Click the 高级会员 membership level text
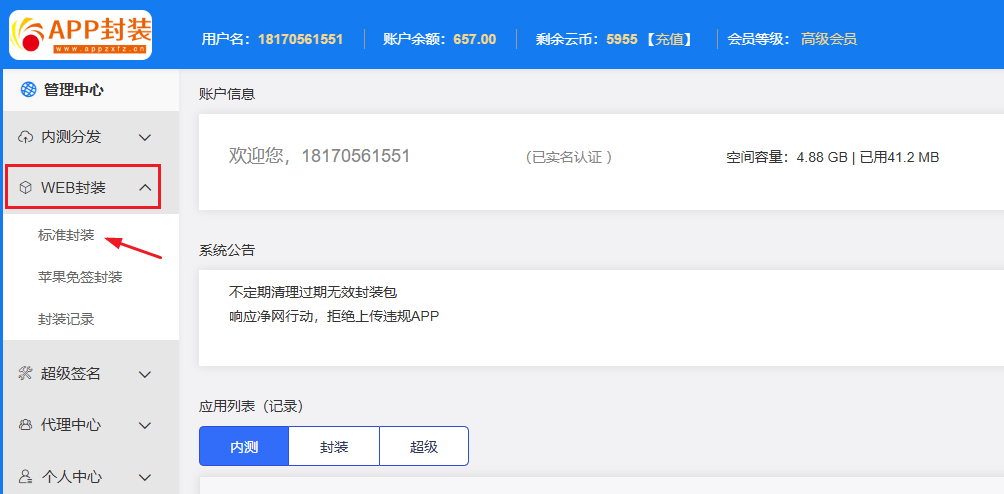The width and height of the screenshot is (1004, 494). pos(828,39)
